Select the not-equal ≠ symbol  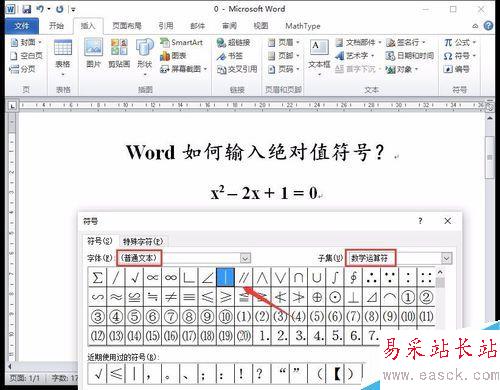pyautogui.click(x=171, y=297)
